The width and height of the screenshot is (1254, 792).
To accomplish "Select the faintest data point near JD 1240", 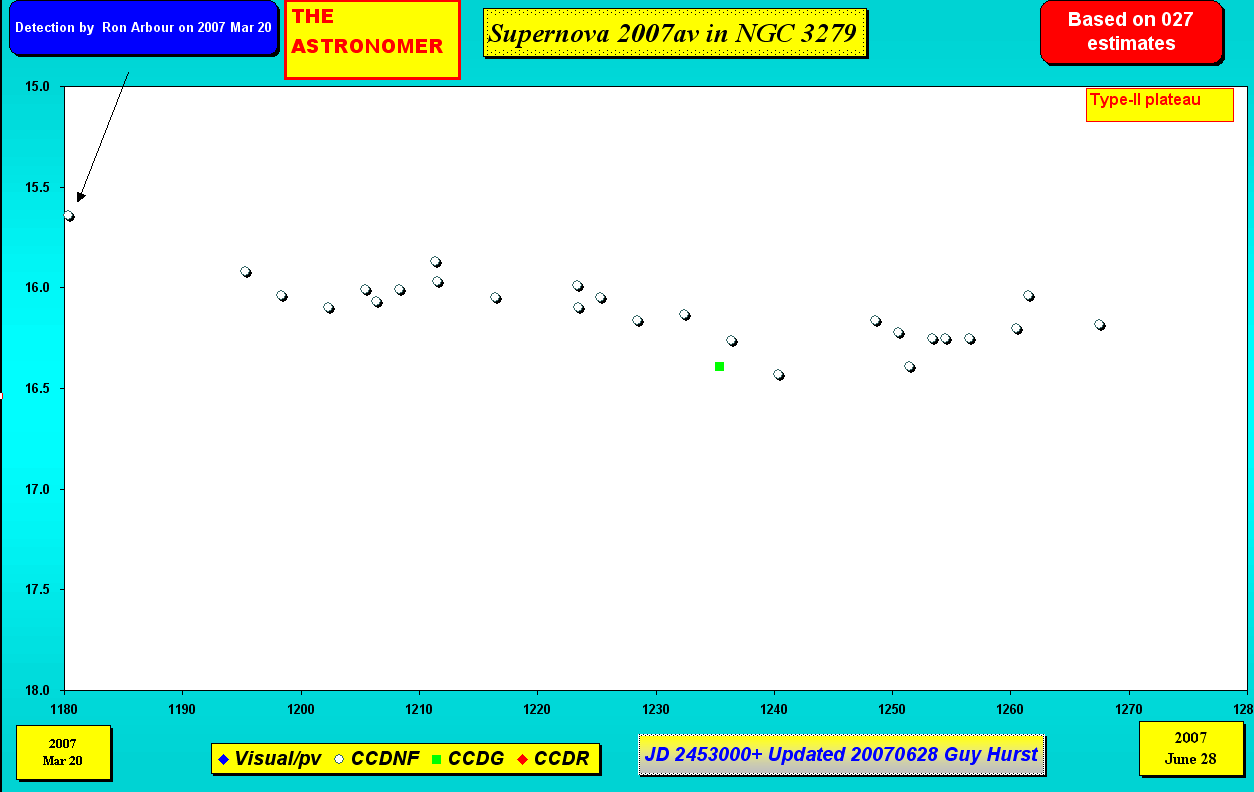I will point(779,375).
